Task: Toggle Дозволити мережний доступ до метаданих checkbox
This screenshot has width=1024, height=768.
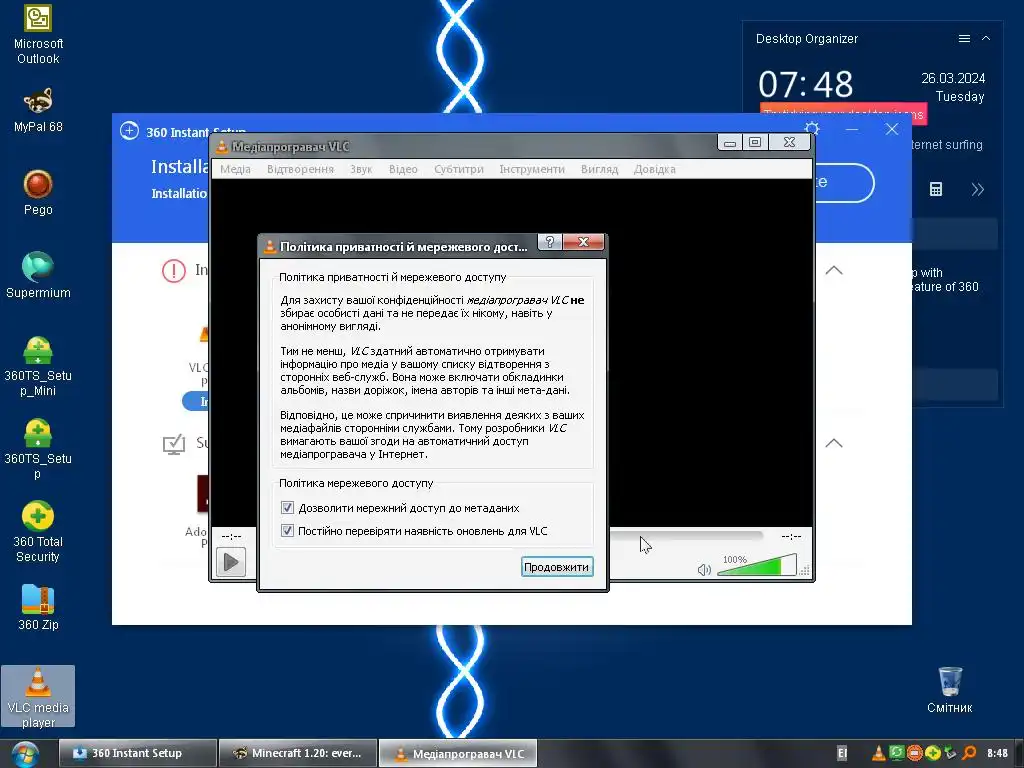Action: pos(287,507)
